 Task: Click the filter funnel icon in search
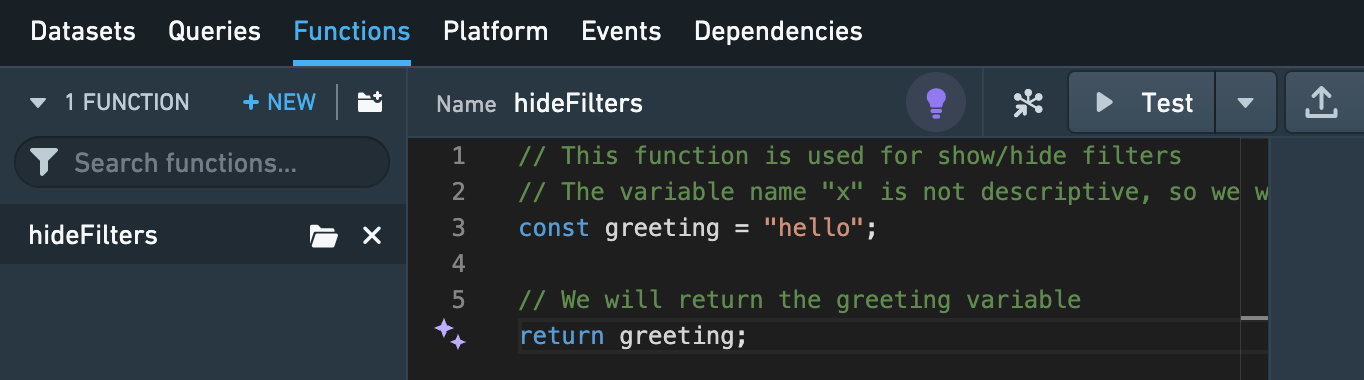44,162
